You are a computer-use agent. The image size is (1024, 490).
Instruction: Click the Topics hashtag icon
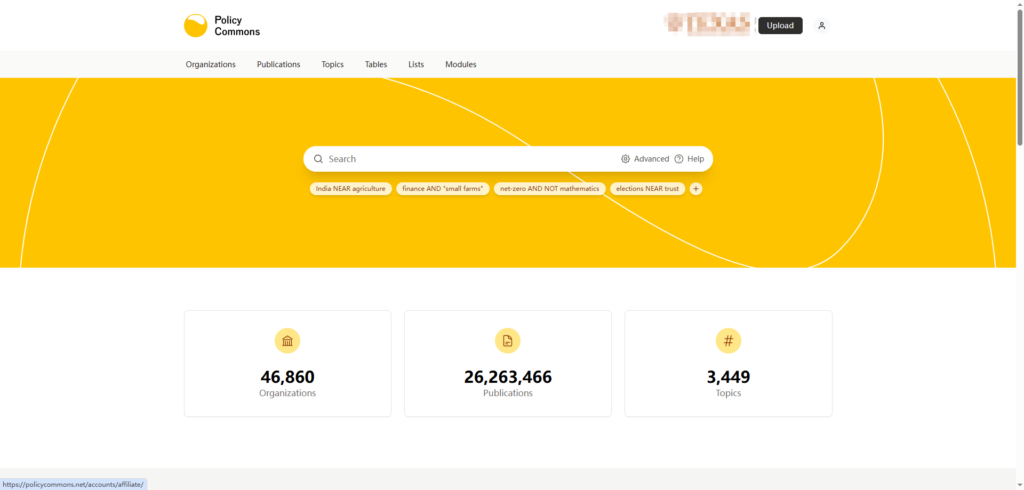(728, 341)
